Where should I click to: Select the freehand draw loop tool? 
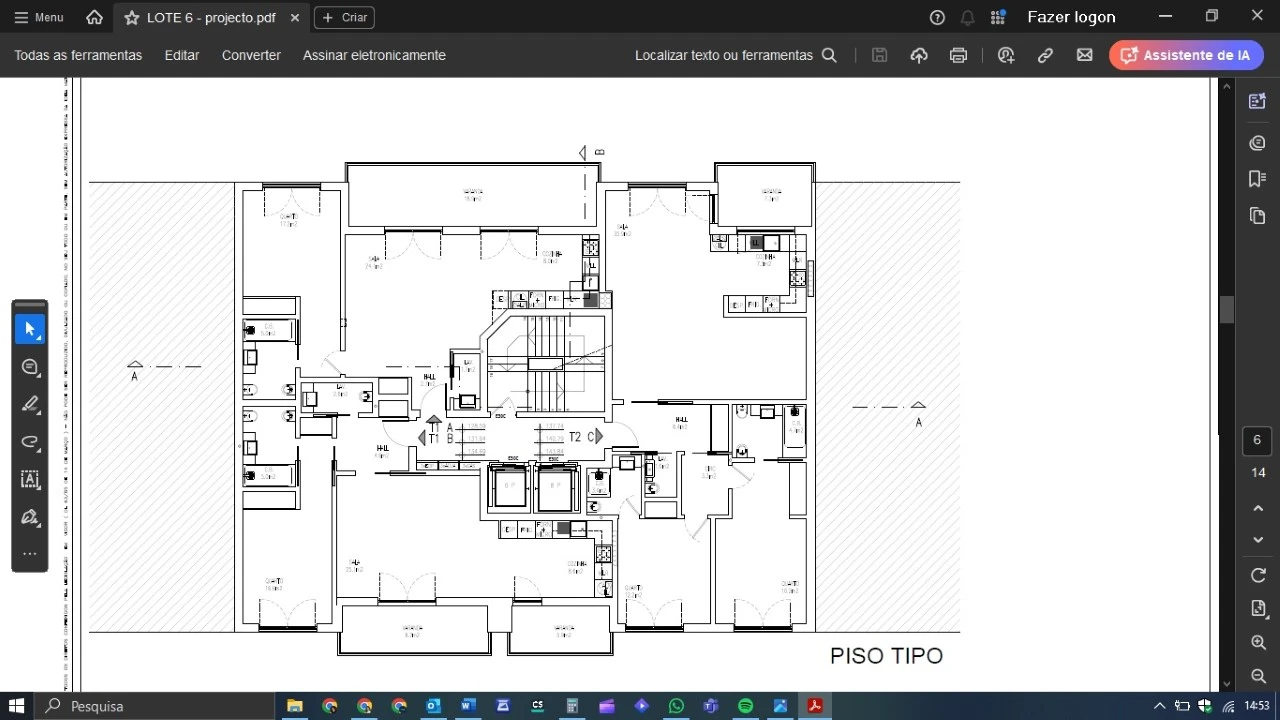tap(30, 442)
